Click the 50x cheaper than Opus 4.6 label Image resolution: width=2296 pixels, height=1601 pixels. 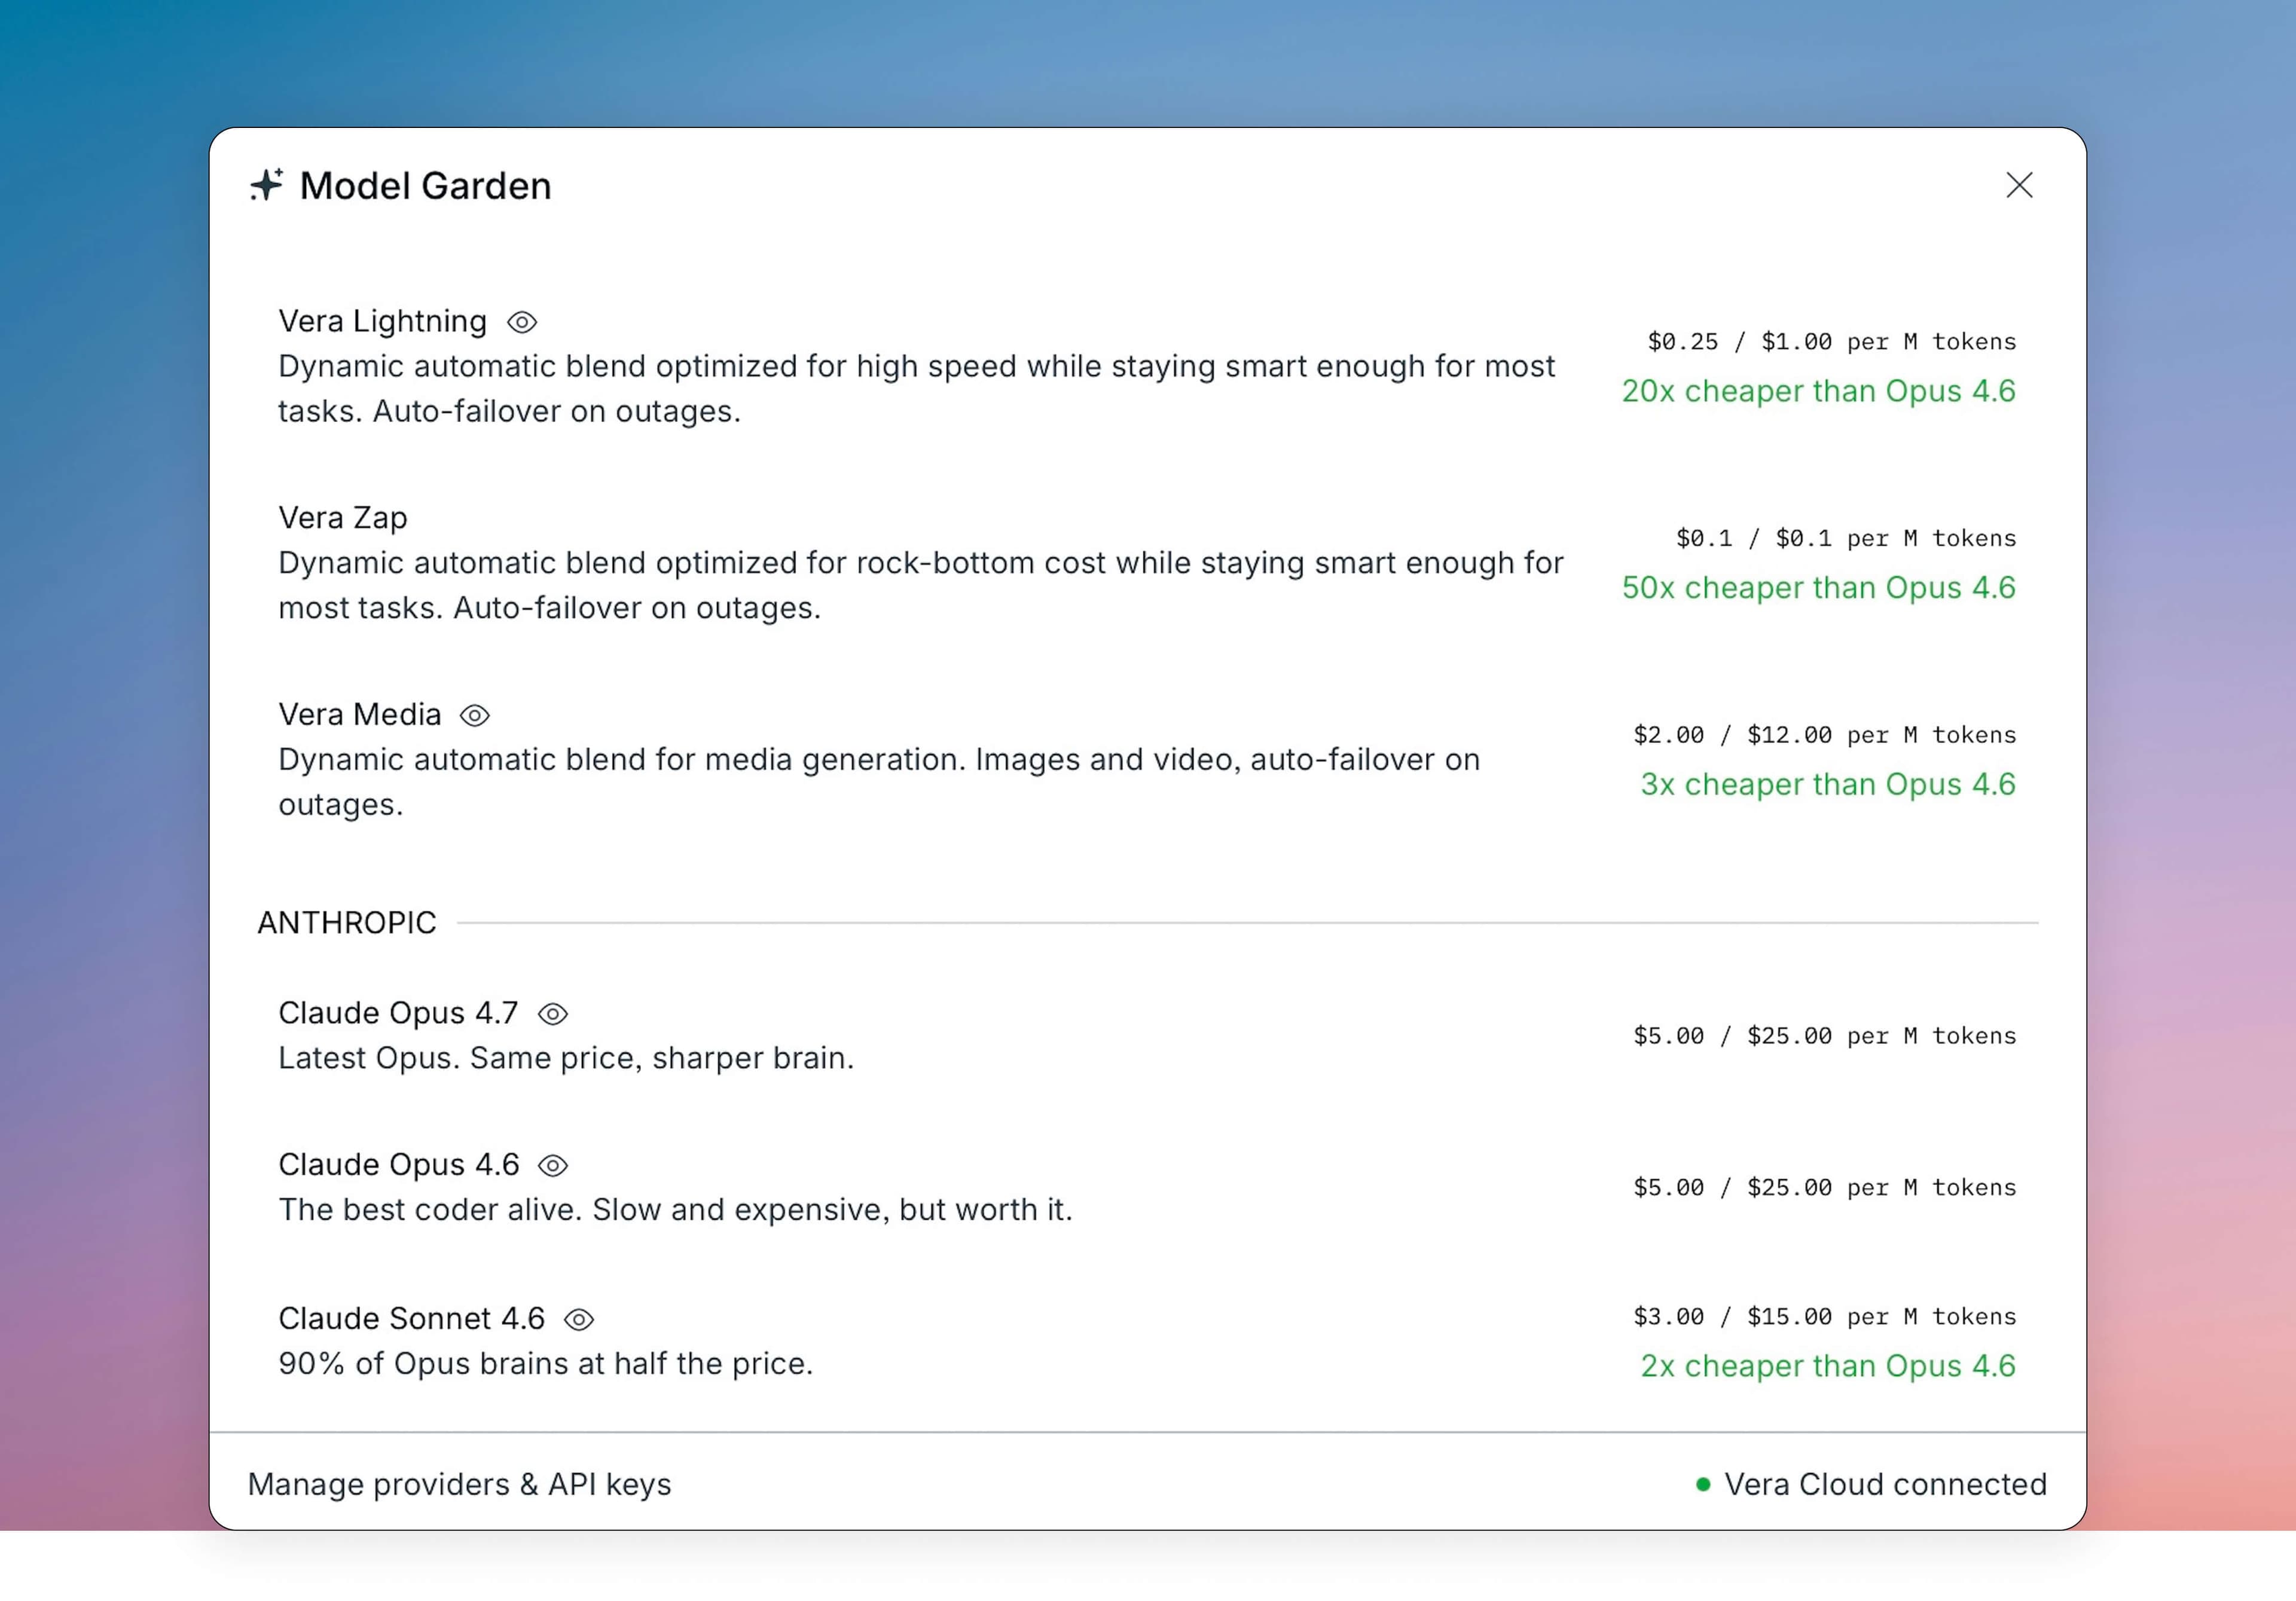coord(1819,588)
